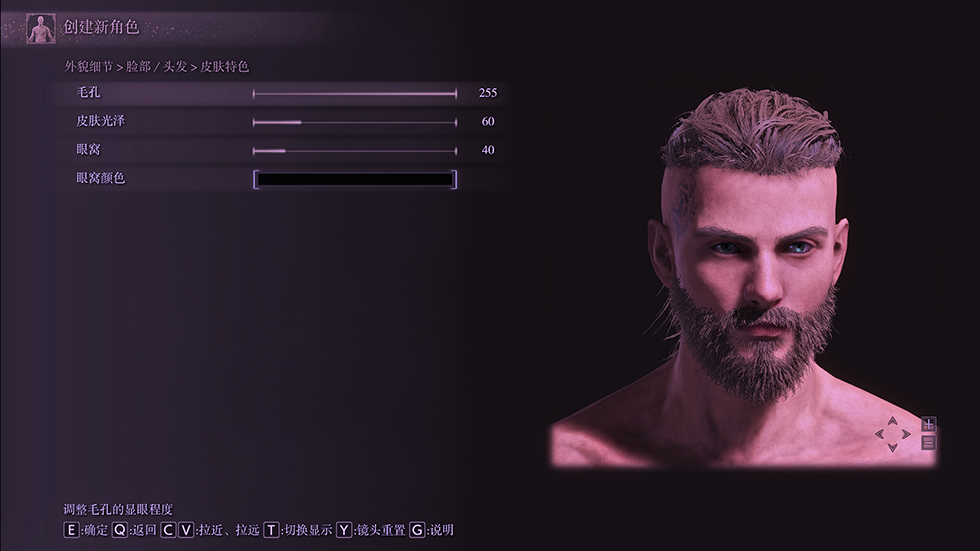The height and width of the screenshot is (551, 980).
Task: Select the 皮肤光泽 row
Action: click(280, 122)
